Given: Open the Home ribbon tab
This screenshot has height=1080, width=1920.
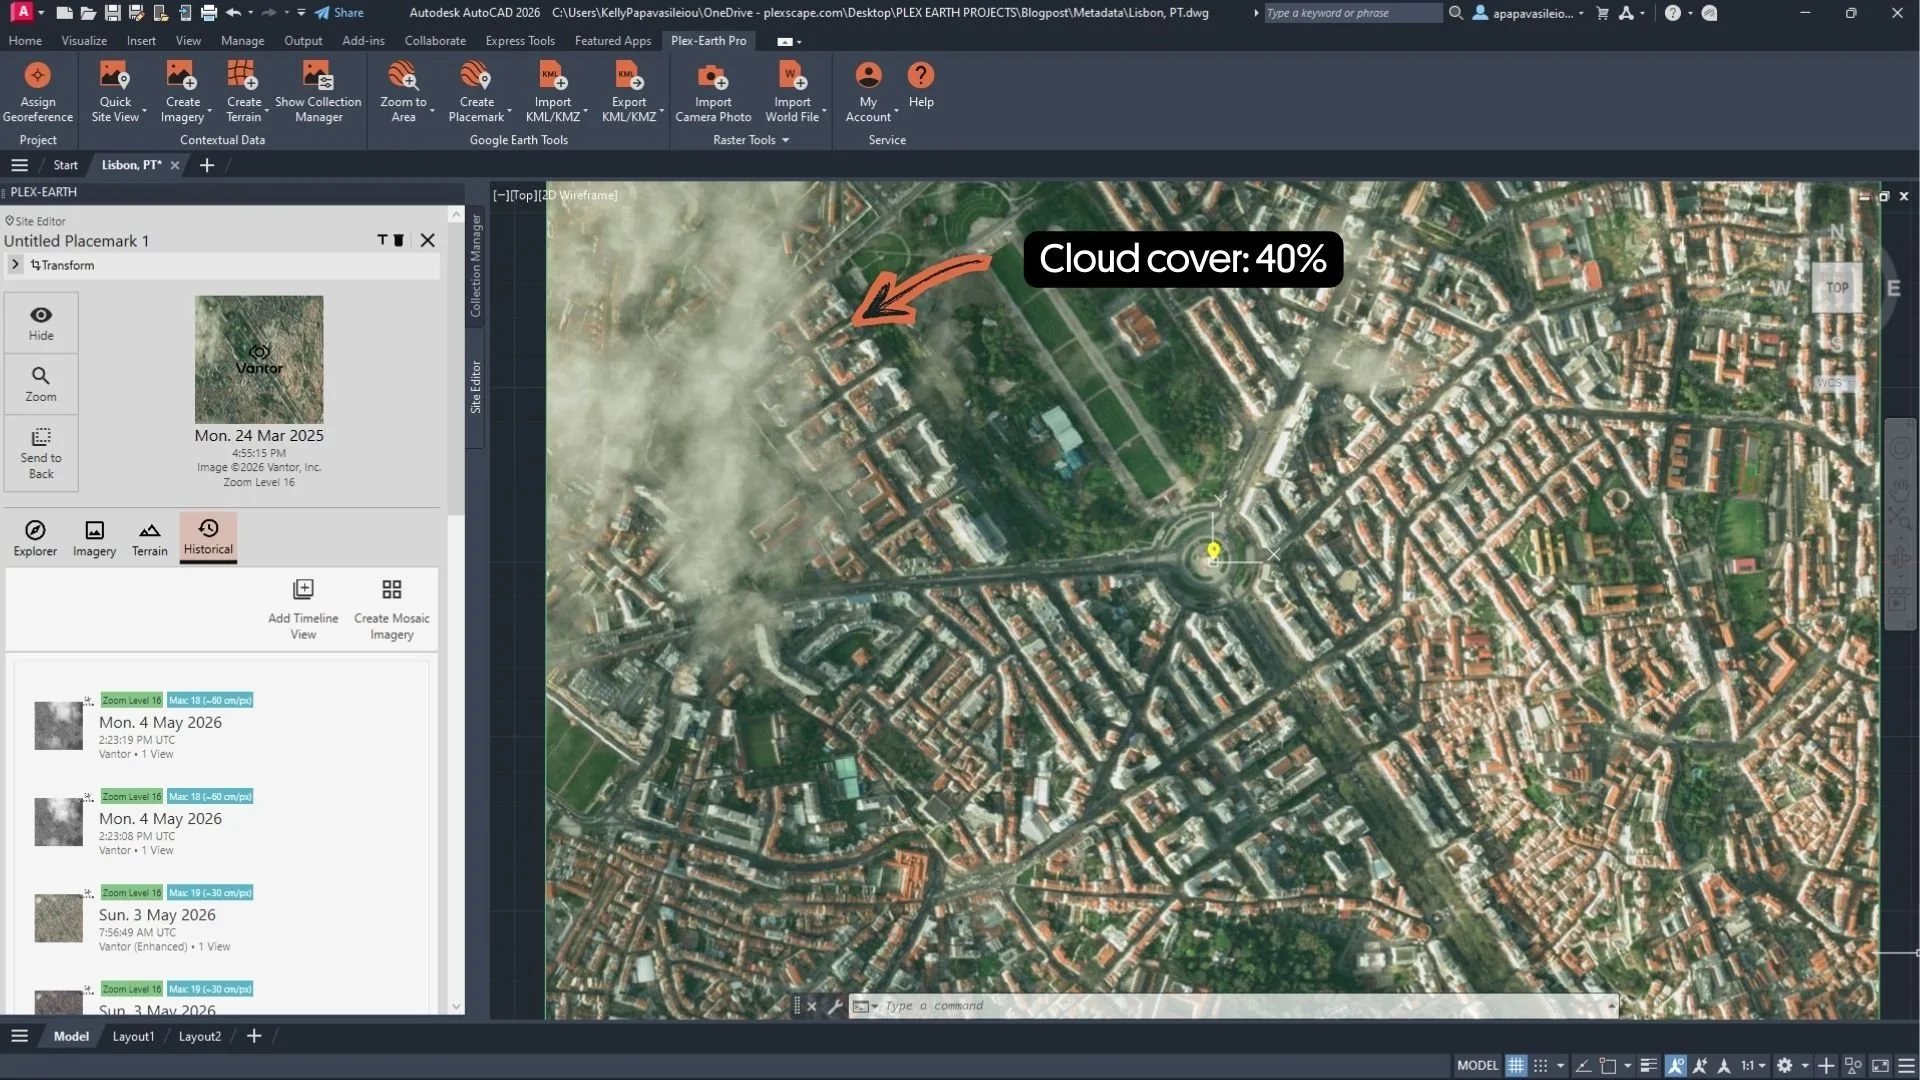Looking at the screenshot, I should click(25, 41).
